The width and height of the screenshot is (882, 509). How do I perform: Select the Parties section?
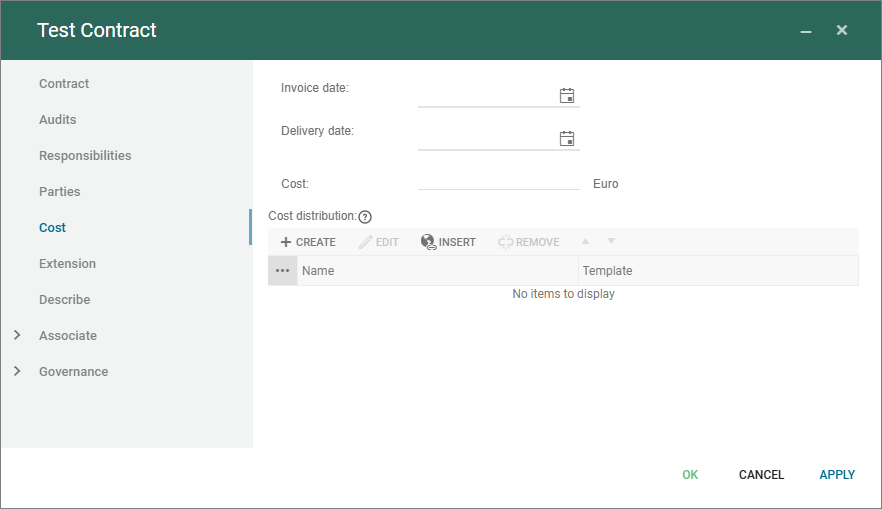60,192
